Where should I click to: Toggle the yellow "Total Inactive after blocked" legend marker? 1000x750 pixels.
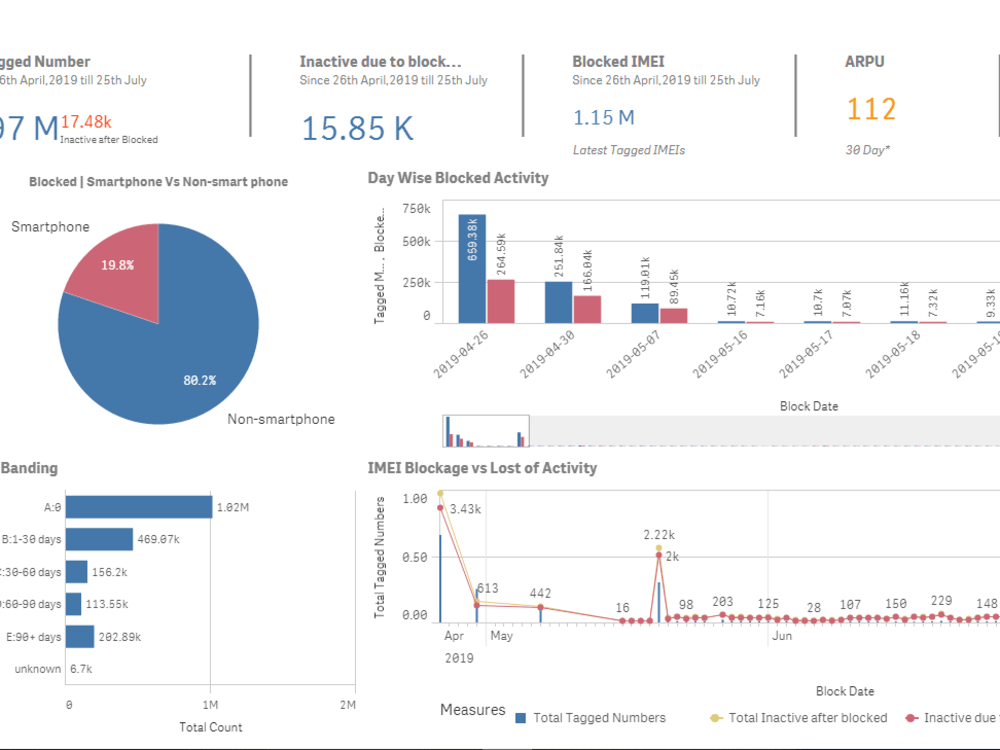coord(715,717)
